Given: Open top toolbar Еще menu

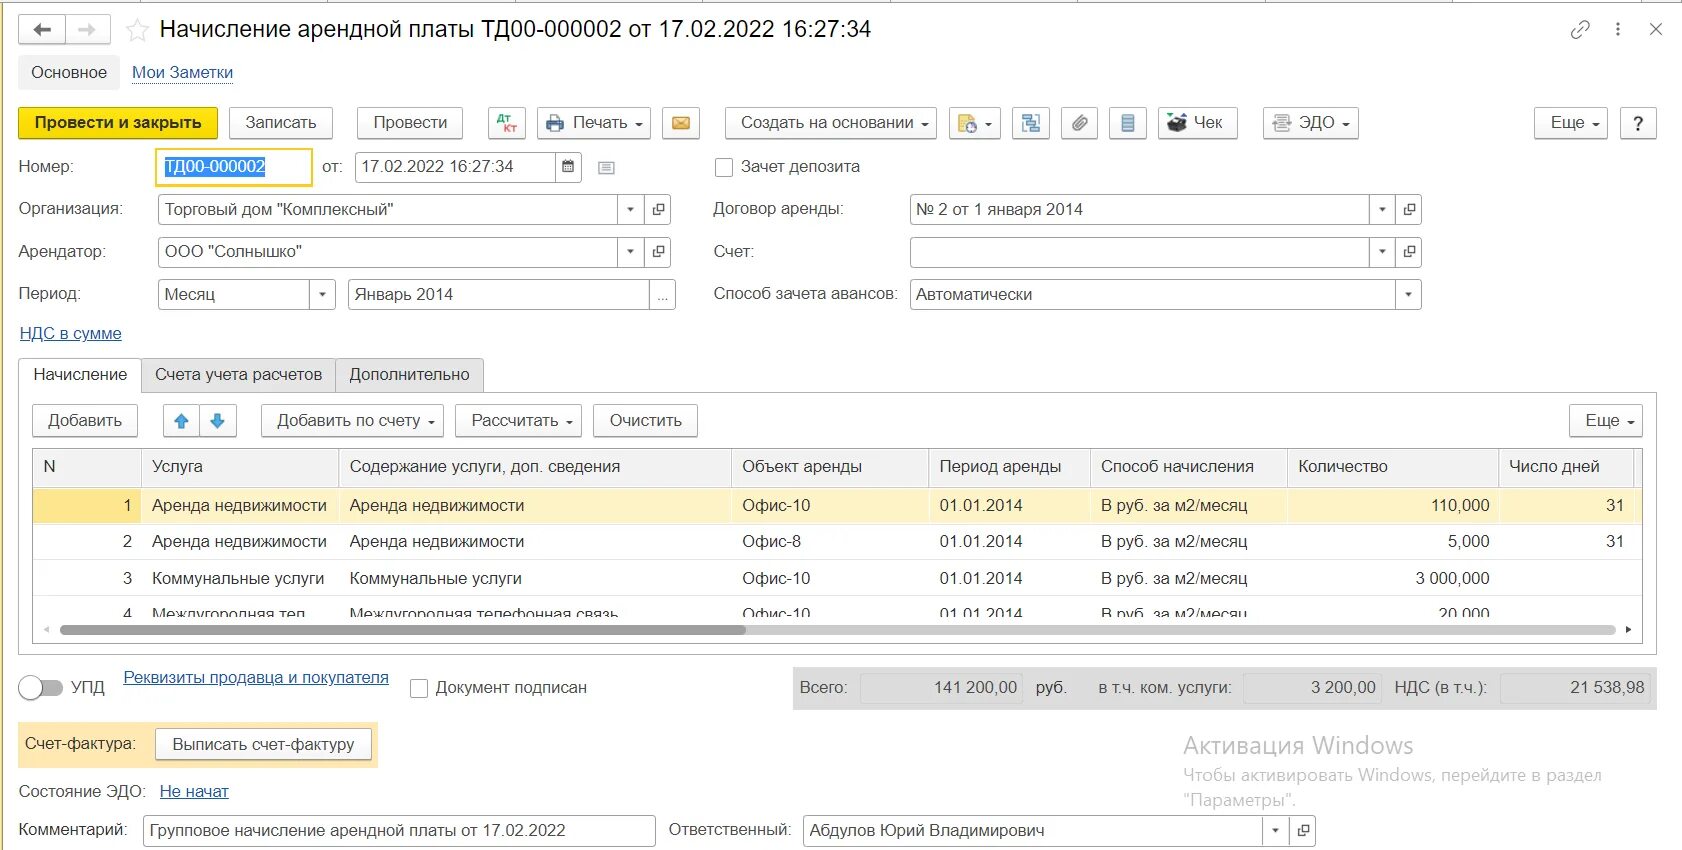Looking at the screenshot, I should pos(1571,123).
